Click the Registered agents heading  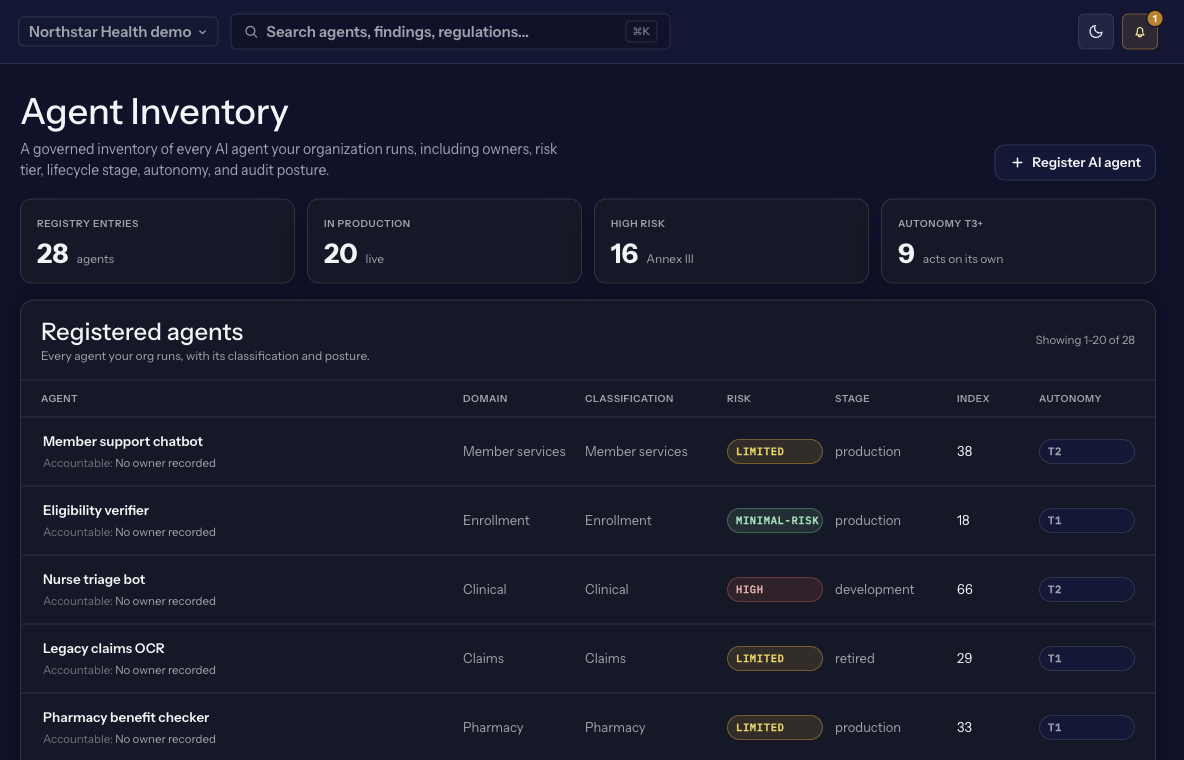(142, 332)
